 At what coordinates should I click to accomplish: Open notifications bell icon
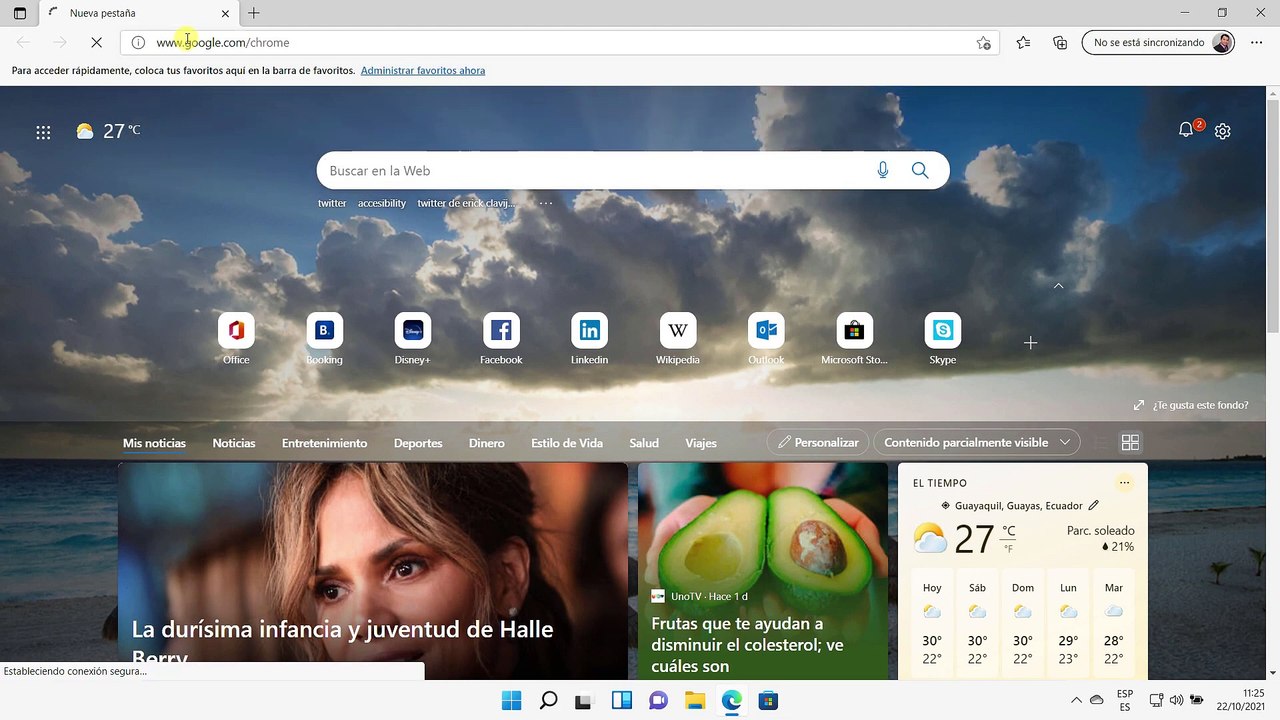click(x=1187, y=130)
